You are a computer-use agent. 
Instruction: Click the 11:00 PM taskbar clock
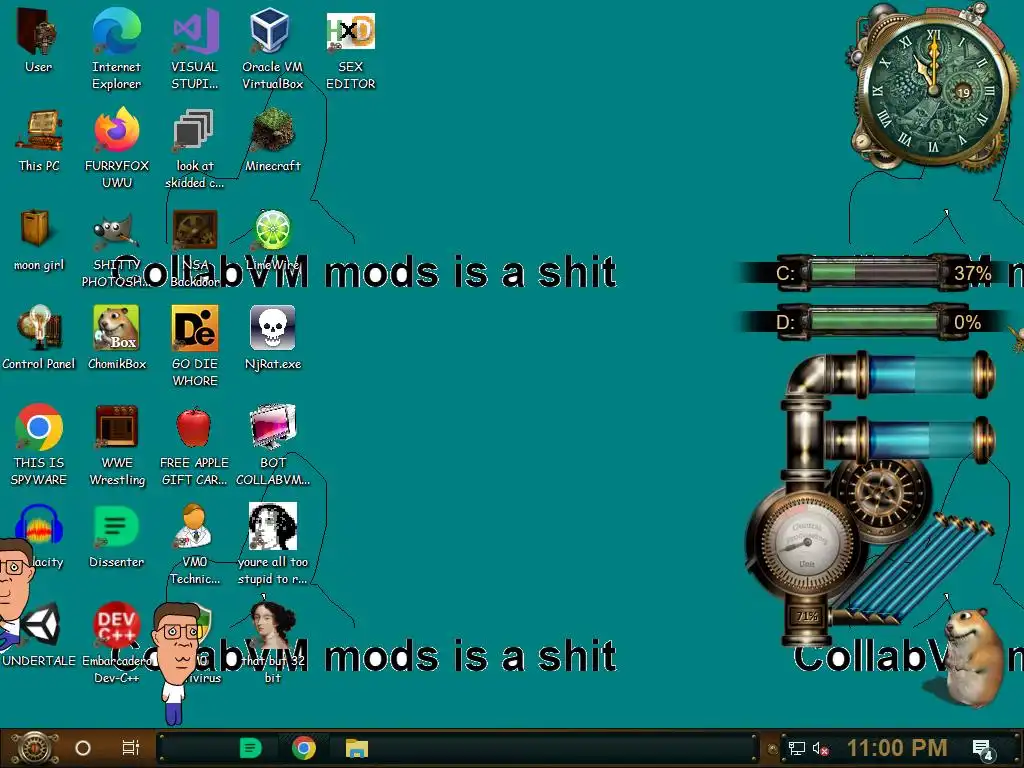897,748
